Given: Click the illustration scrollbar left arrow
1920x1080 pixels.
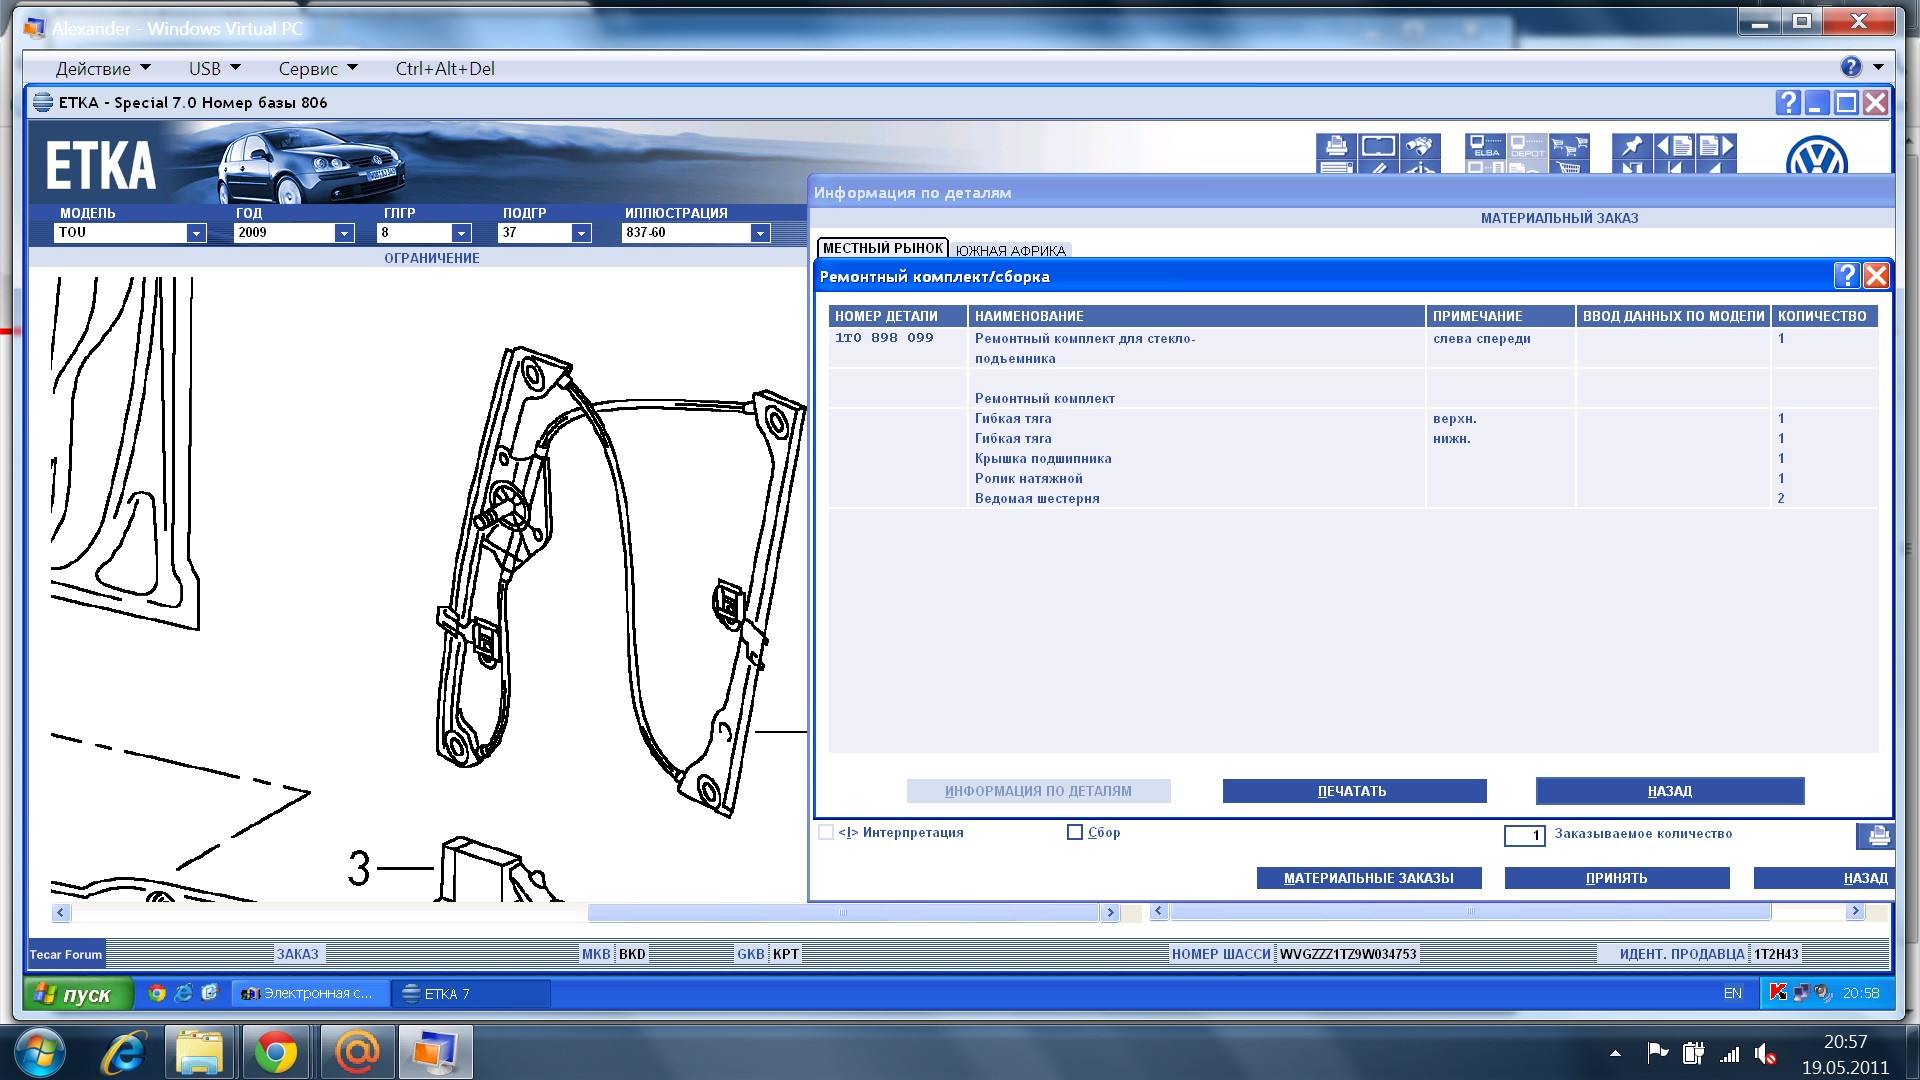Looking at the screenshot, I should [61, 912].
